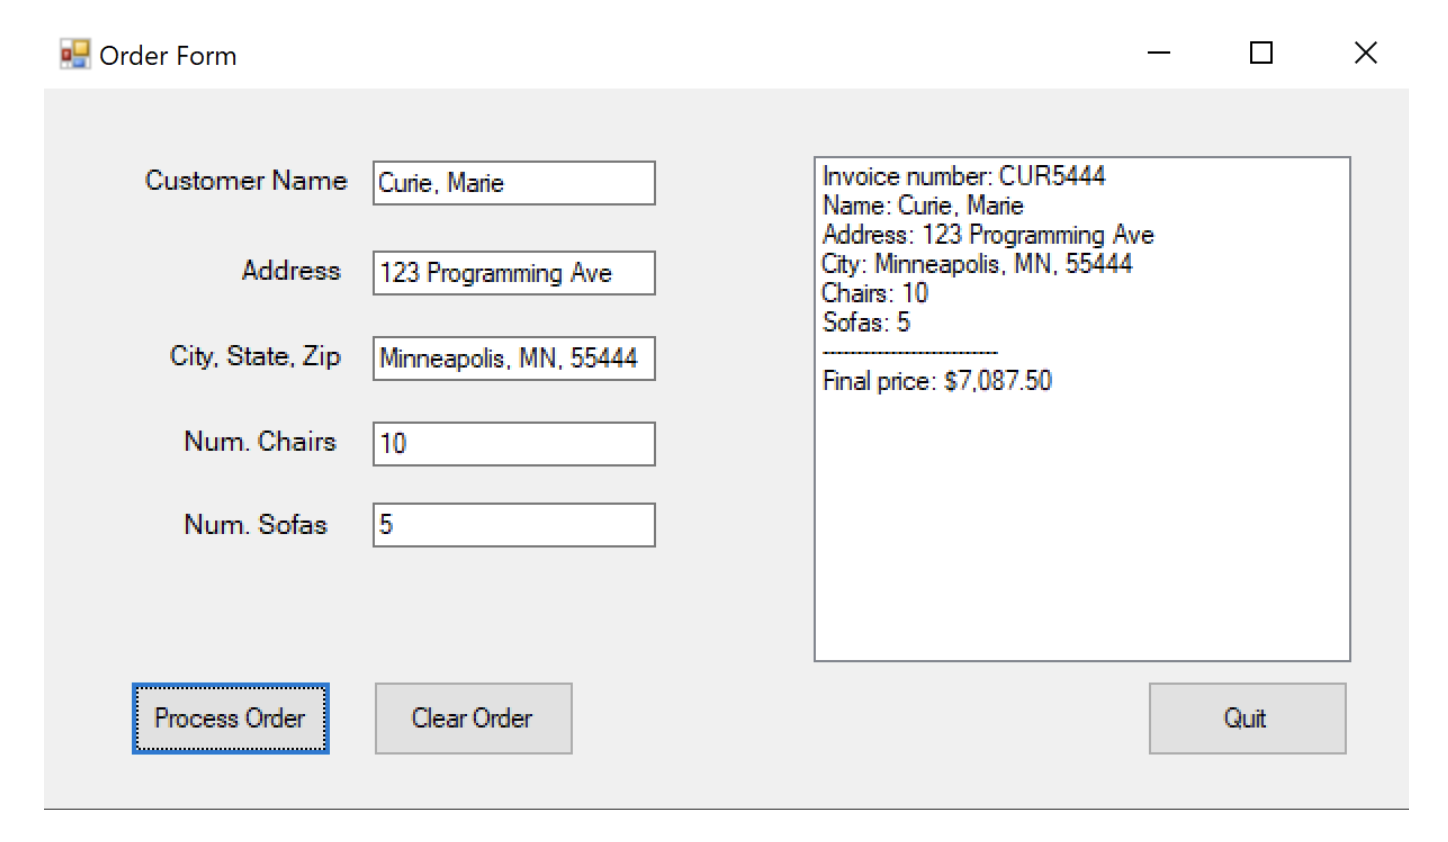The width and height of the screenshot is (1448, 842).
Task: Quit the Order Form application
Action: (1247, 718)
